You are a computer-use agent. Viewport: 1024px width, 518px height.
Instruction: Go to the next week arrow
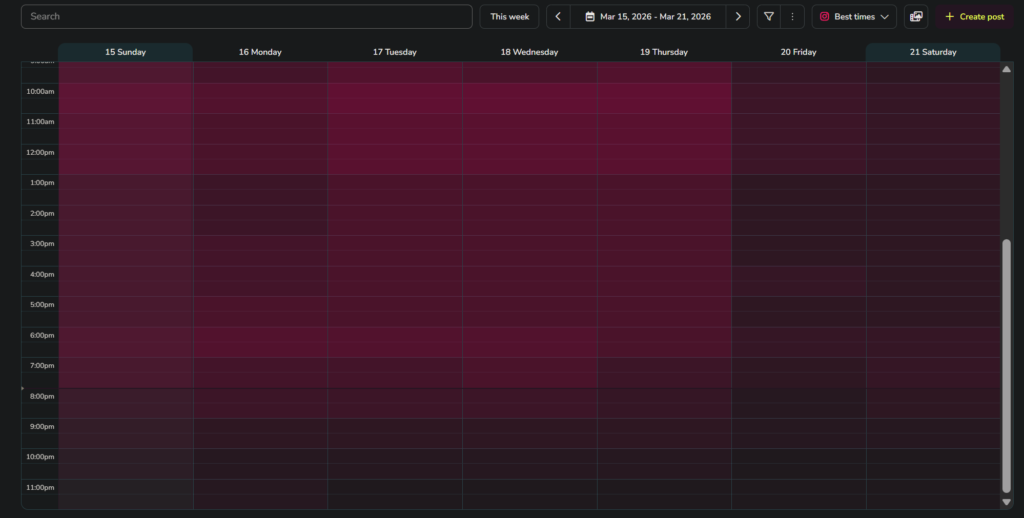[738, 17]
